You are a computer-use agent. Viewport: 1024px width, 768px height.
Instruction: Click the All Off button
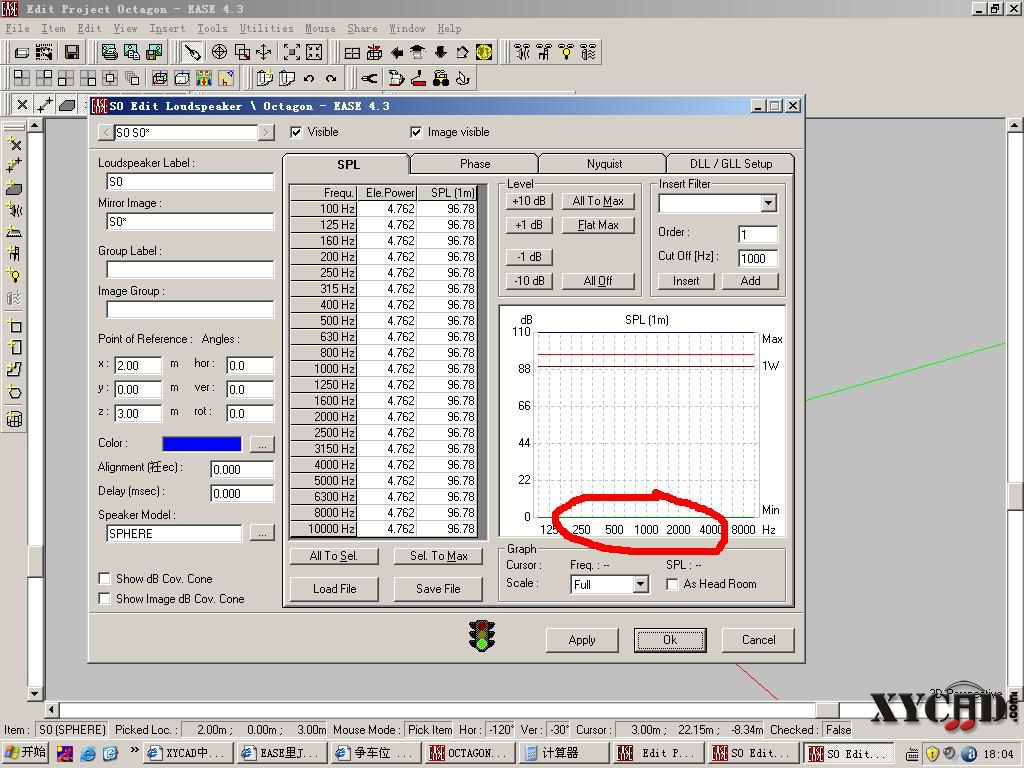(x=598, y=281)
